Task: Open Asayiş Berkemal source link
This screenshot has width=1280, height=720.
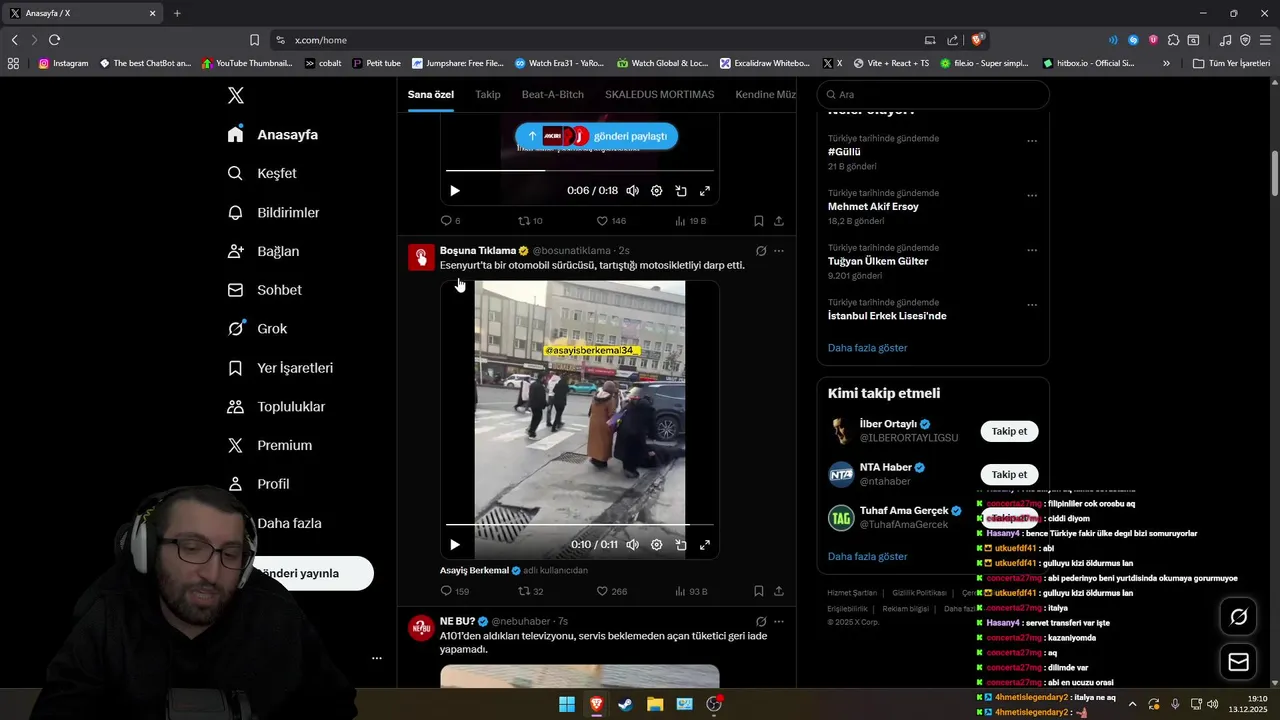Action: (x=474, y=570)
